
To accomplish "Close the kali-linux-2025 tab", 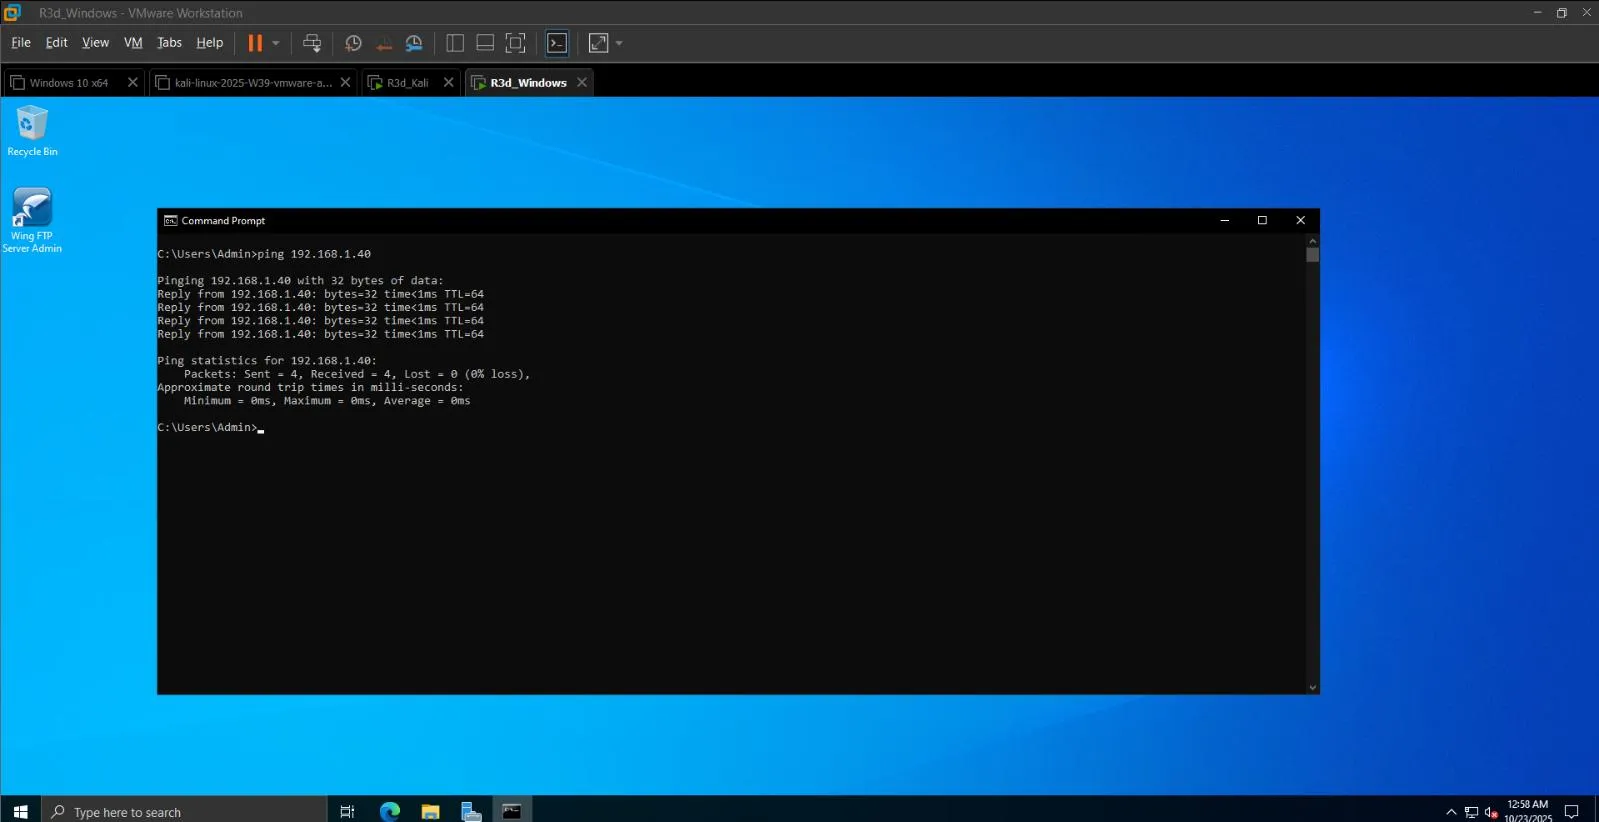I will tap(345, 83).
